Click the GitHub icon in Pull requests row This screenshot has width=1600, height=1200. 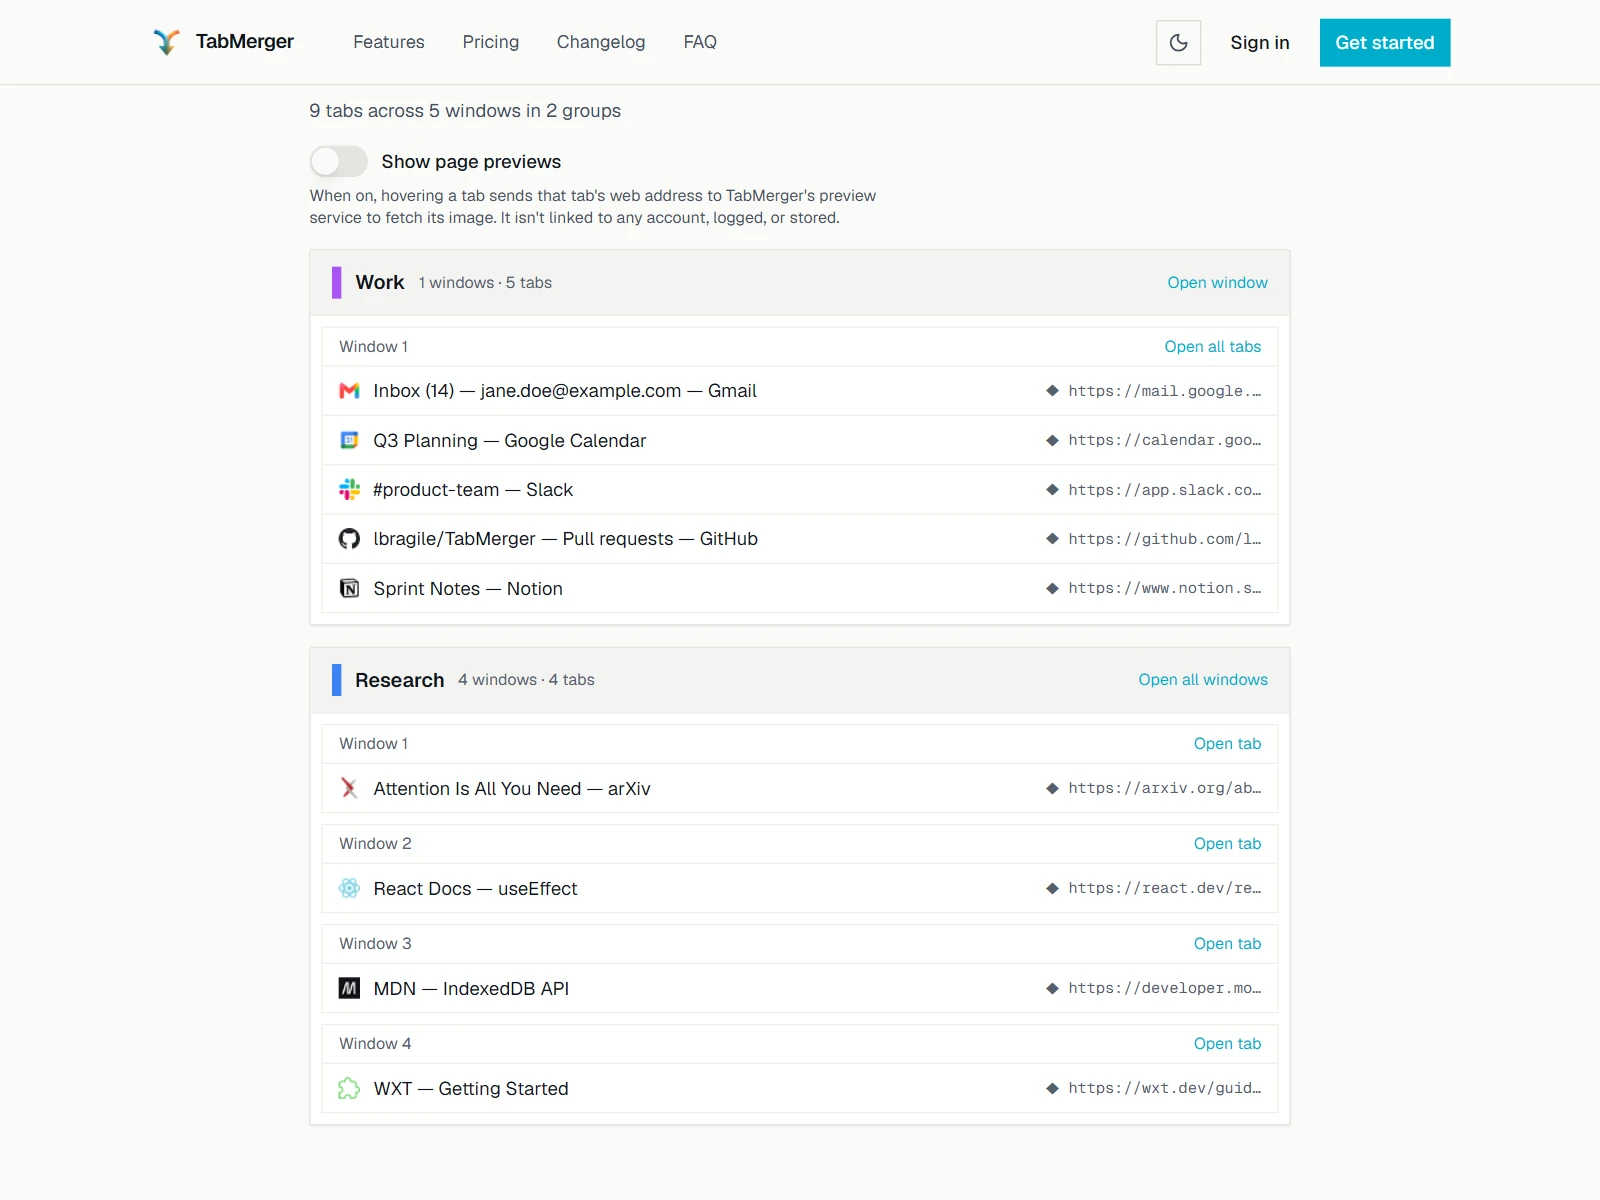click(x=349, y=539)
